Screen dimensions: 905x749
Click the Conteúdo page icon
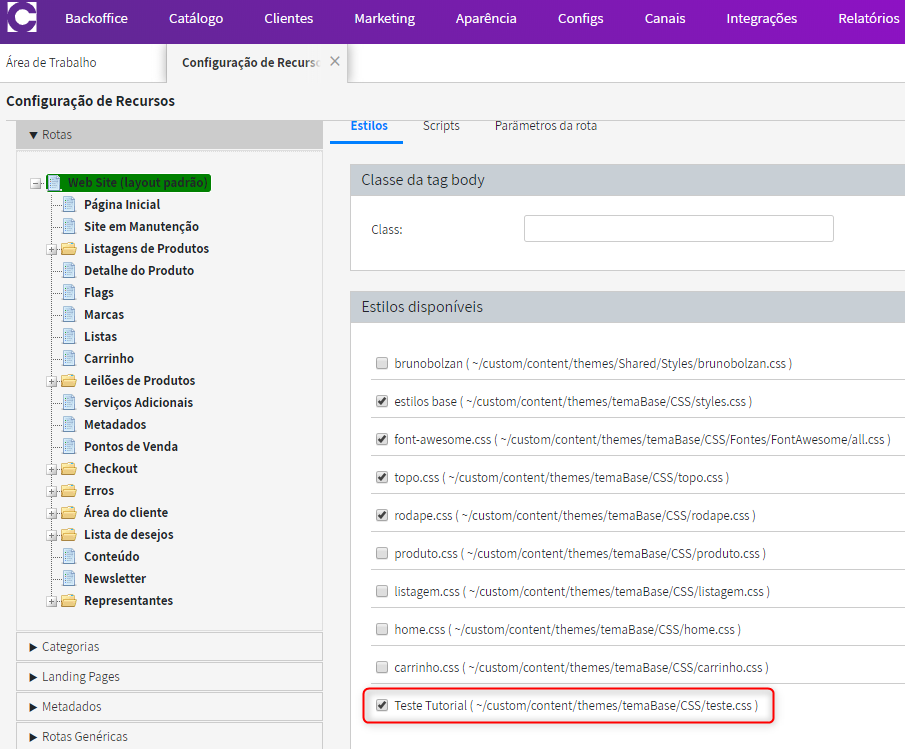pyautogui.click(x=69, y=557)
